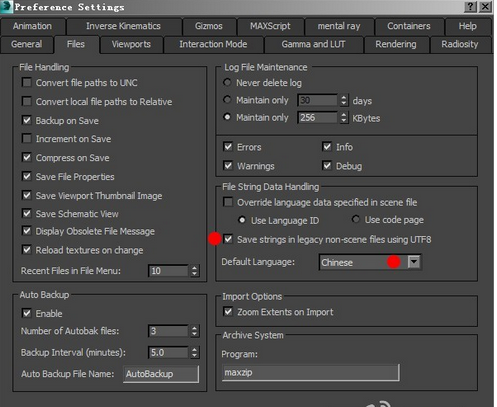Viewport: 497px width, 407px height.
Task: Click the Autobak files spinner arrows
Action: pos(195,331)
